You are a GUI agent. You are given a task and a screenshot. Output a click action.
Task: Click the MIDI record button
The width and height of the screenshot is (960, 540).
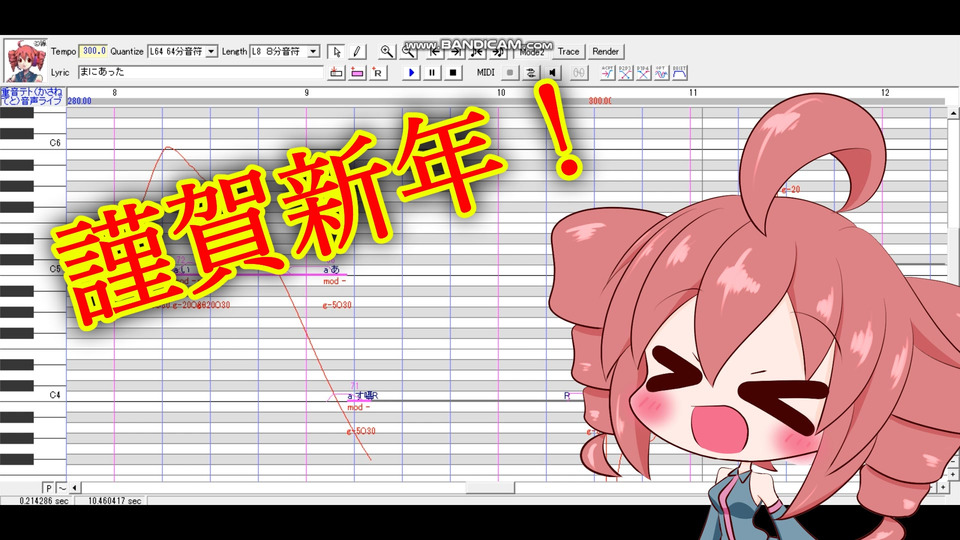tap(509, 73)
